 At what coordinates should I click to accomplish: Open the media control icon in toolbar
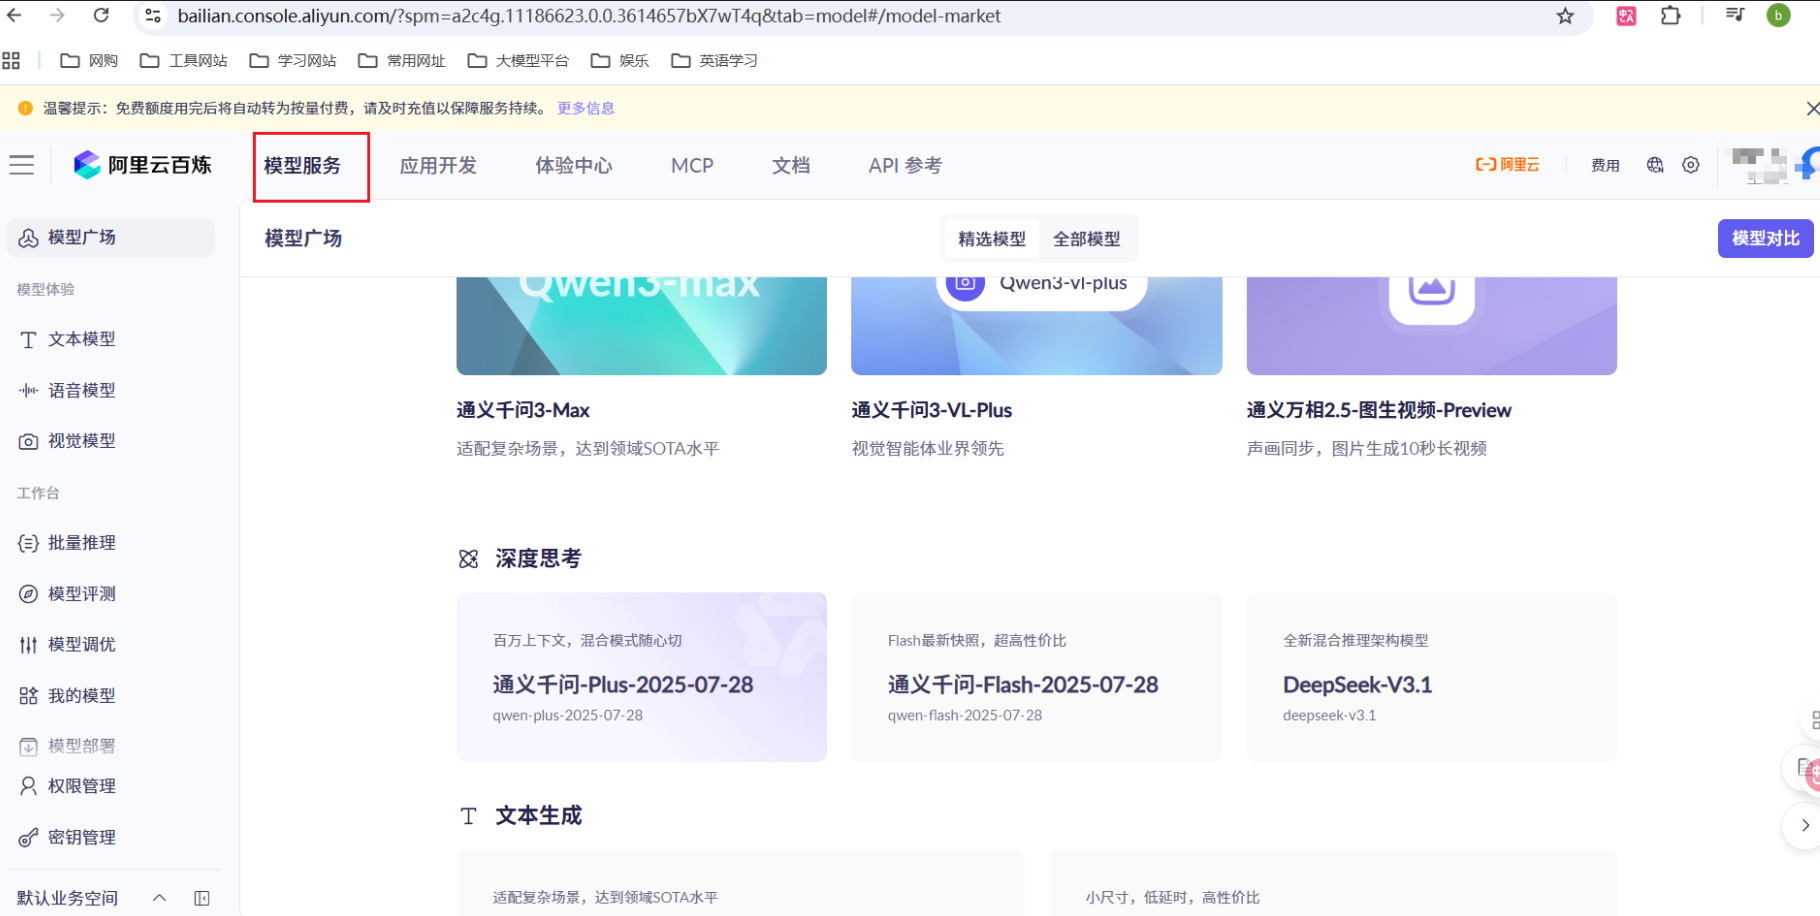pos(1735,16)
